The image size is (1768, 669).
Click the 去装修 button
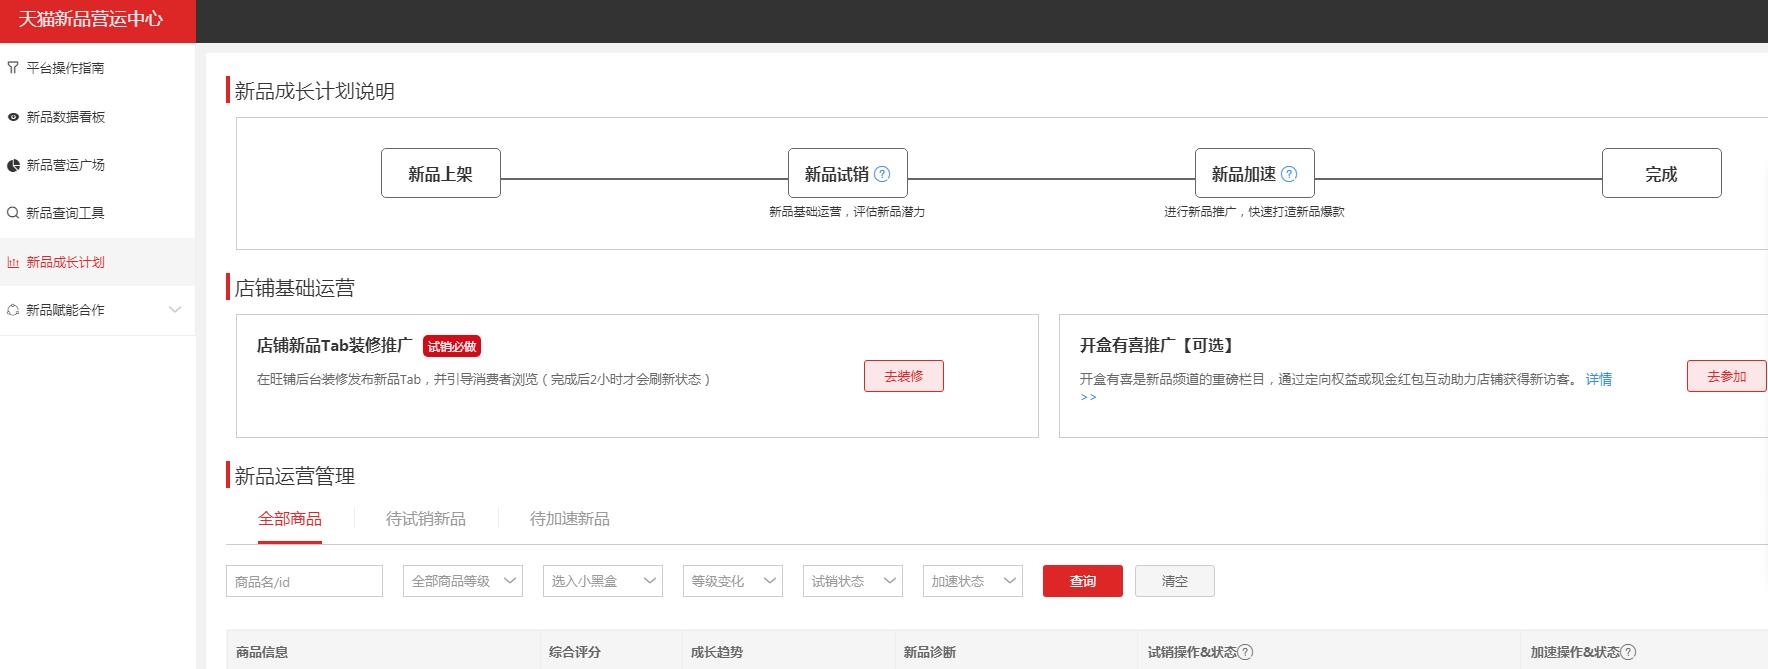click(903, 376)
